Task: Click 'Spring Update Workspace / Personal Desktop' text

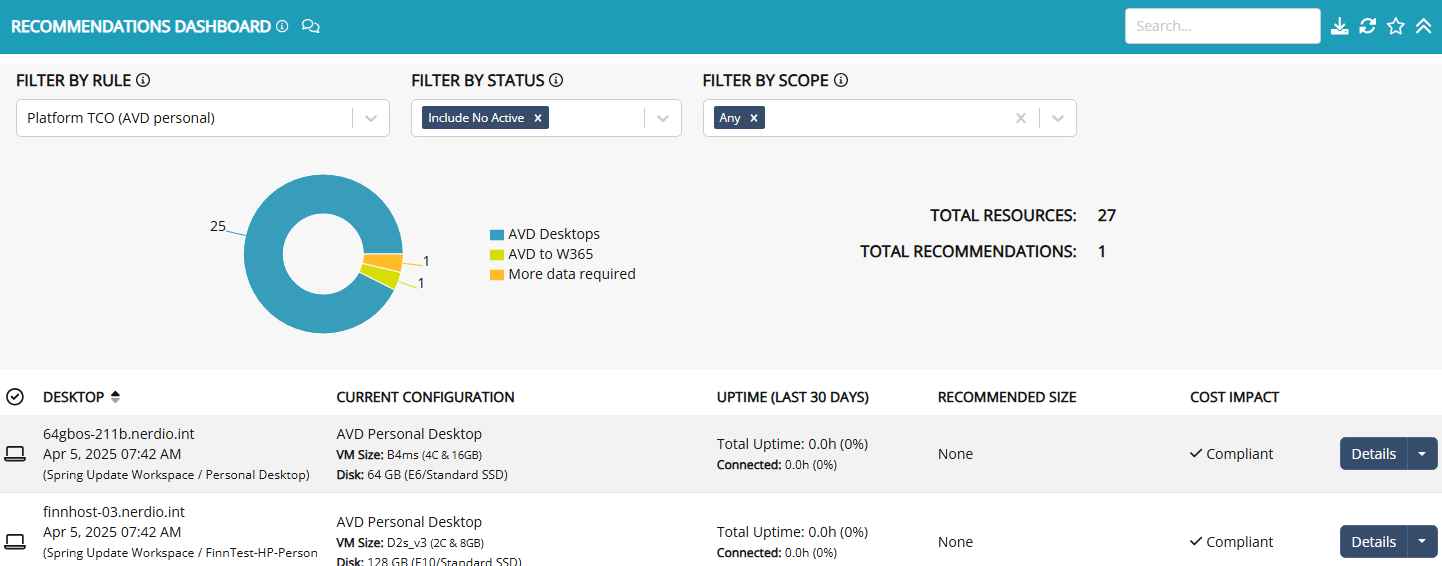Action: (177, 475)
